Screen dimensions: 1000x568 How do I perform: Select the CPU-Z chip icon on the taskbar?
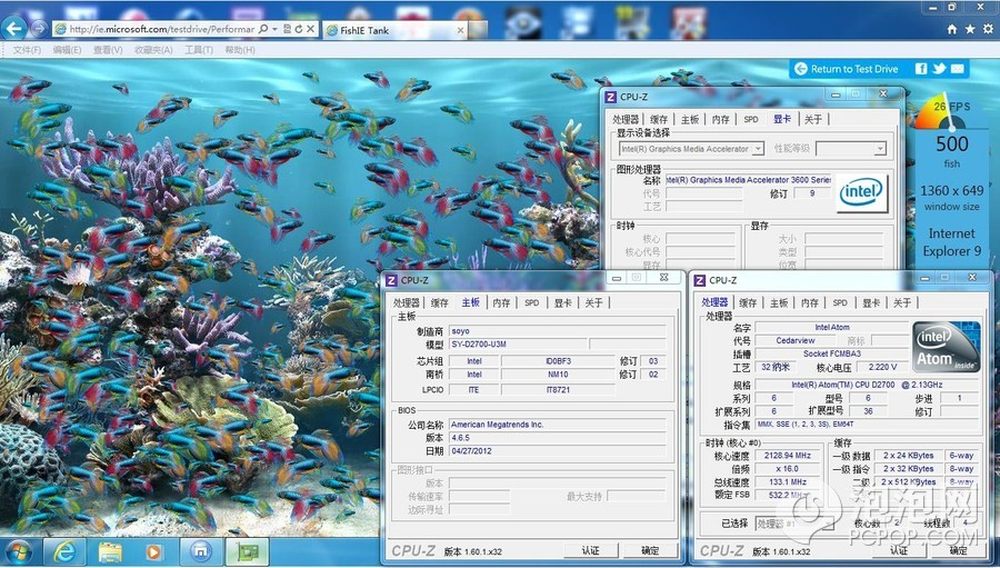pos(247,551)
